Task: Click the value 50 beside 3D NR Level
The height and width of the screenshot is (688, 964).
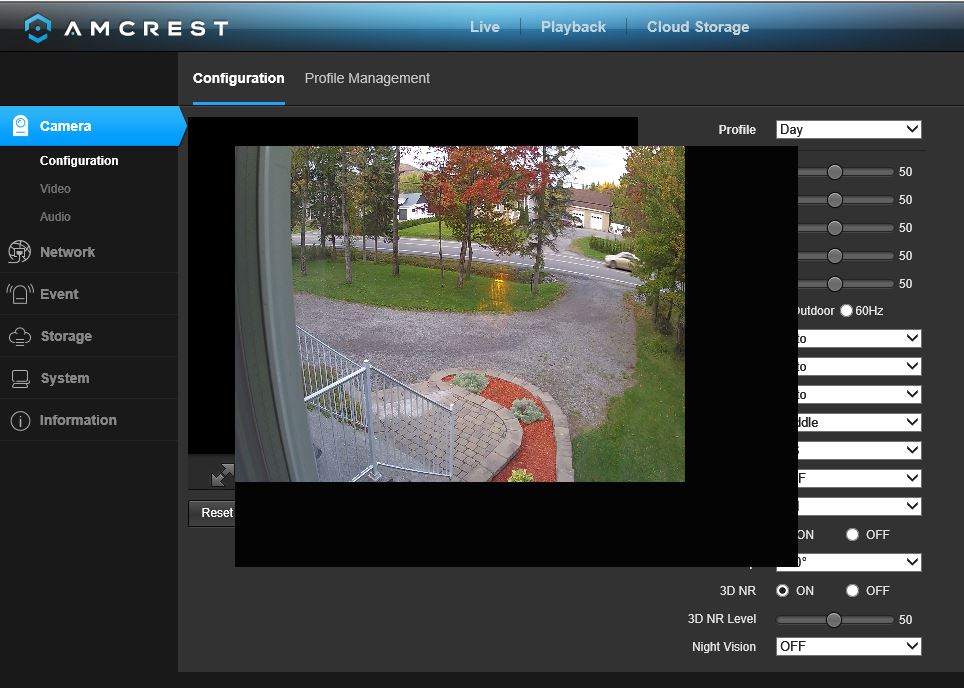Action: tap(906, 620)
